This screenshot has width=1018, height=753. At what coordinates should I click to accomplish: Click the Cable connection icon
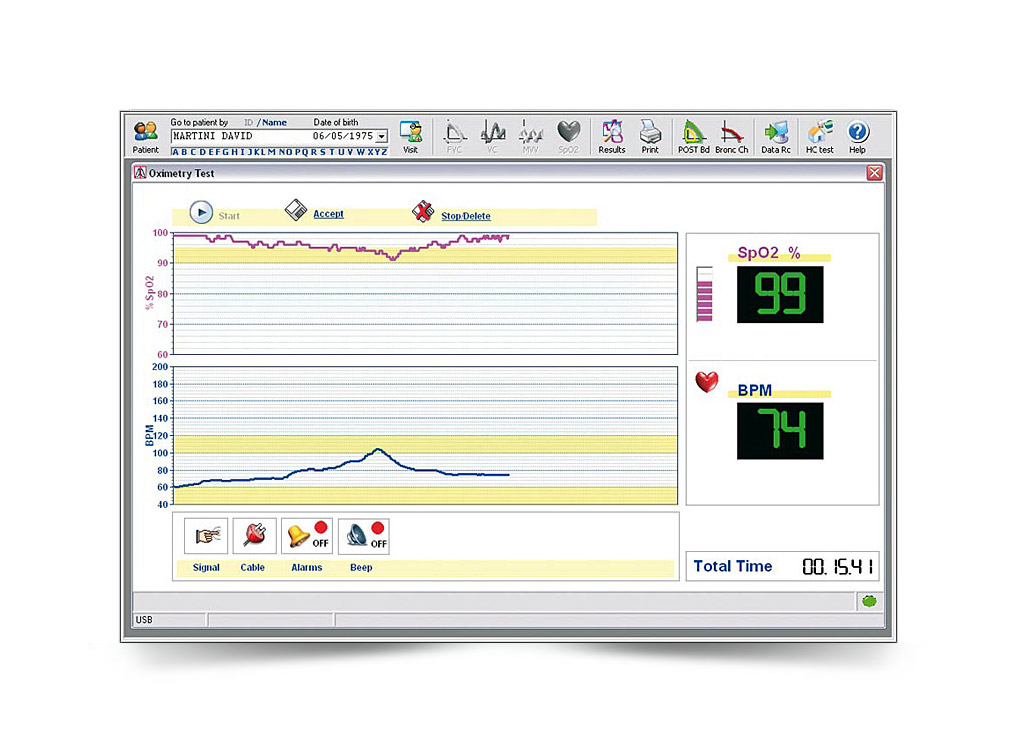point(254,537)
